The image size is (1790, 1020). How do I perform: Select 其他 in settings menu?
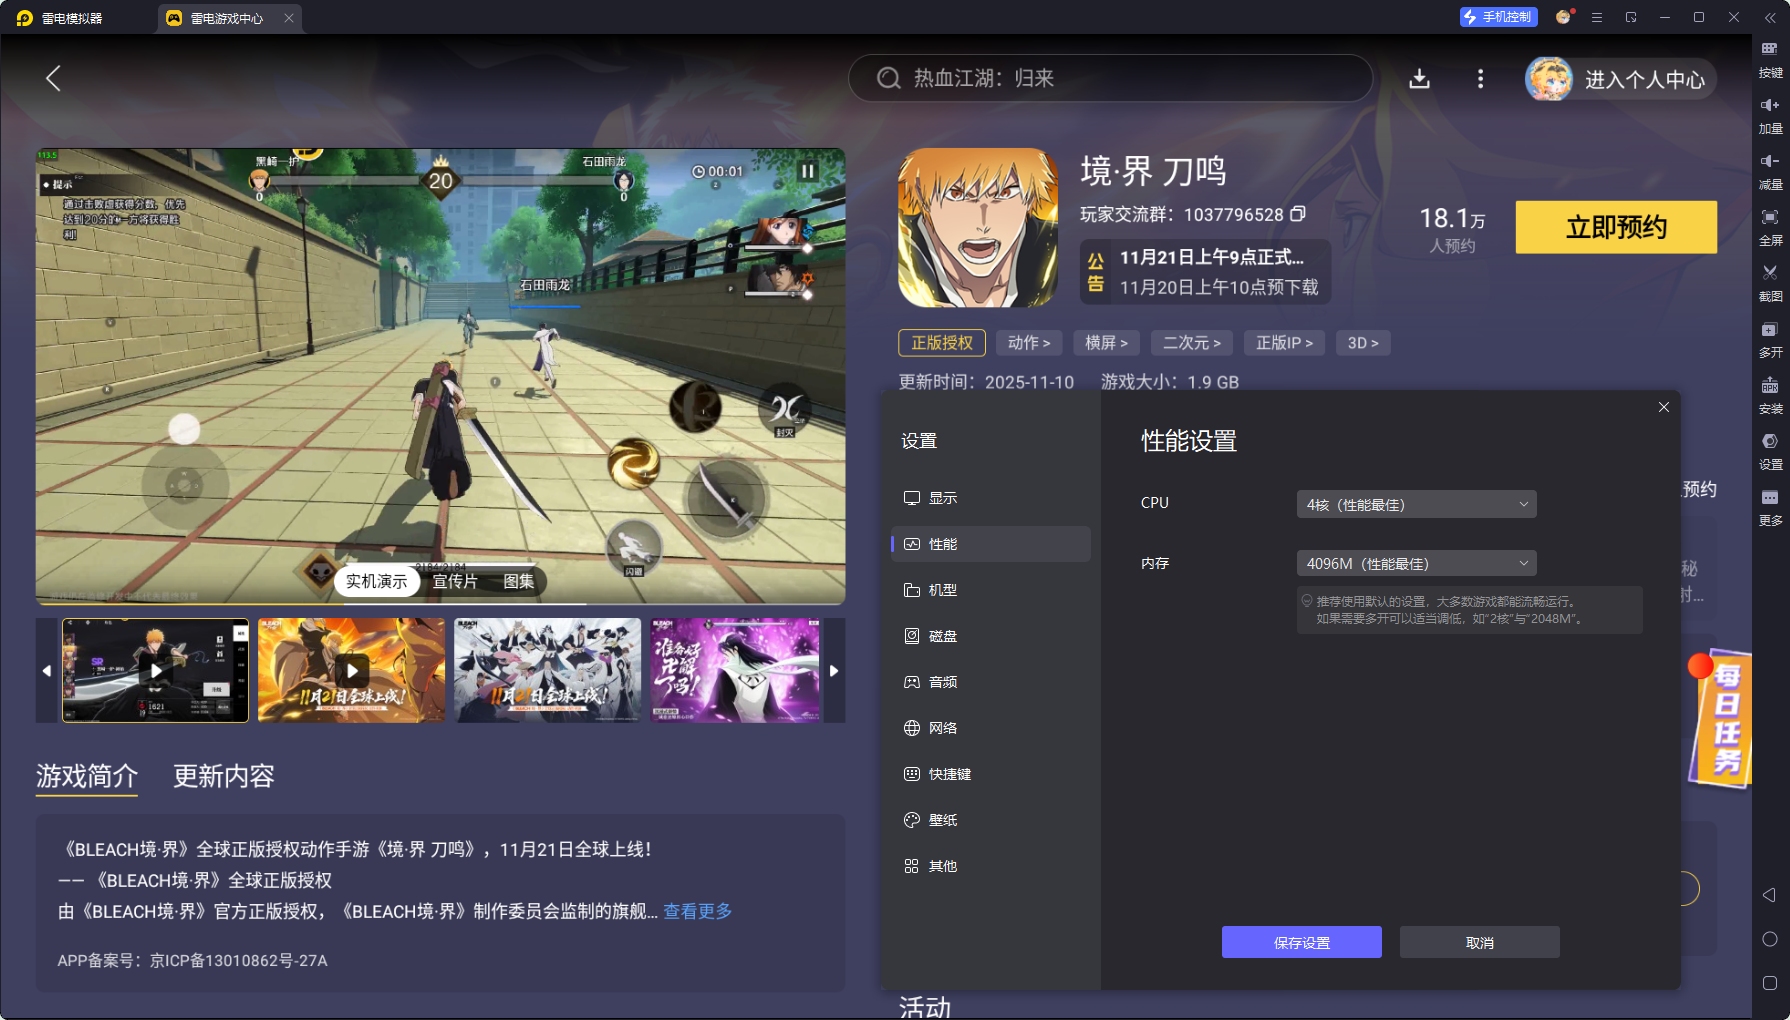tap(991, 866)
